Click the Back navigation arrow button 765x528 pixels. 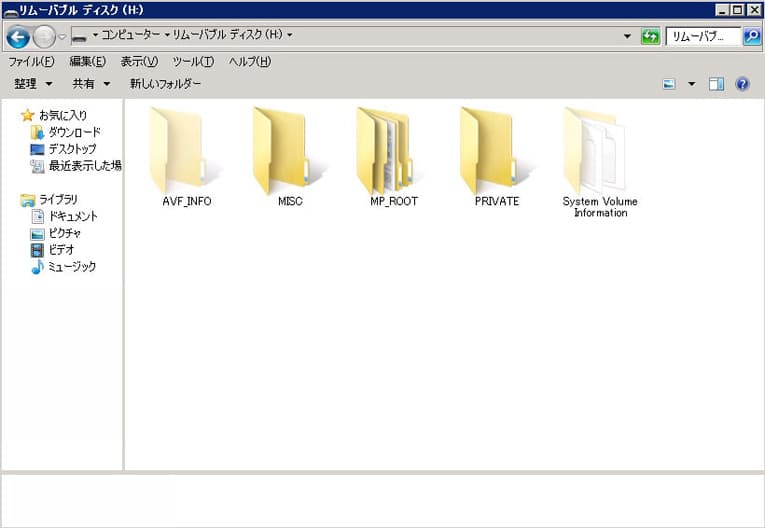18,37
